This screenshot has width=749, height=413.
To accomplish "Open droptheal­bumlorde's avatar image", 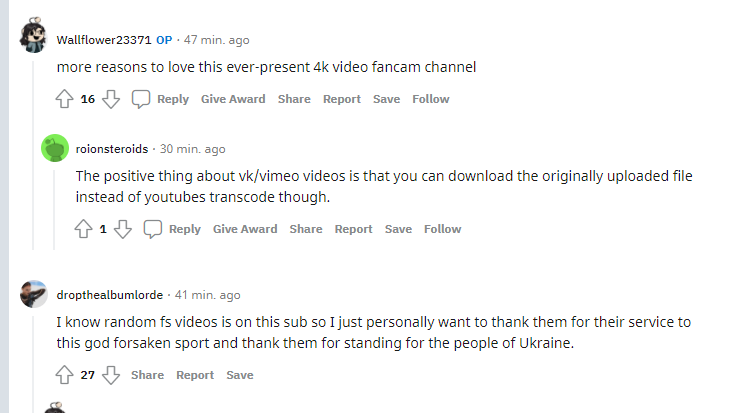I will (34, 294).
